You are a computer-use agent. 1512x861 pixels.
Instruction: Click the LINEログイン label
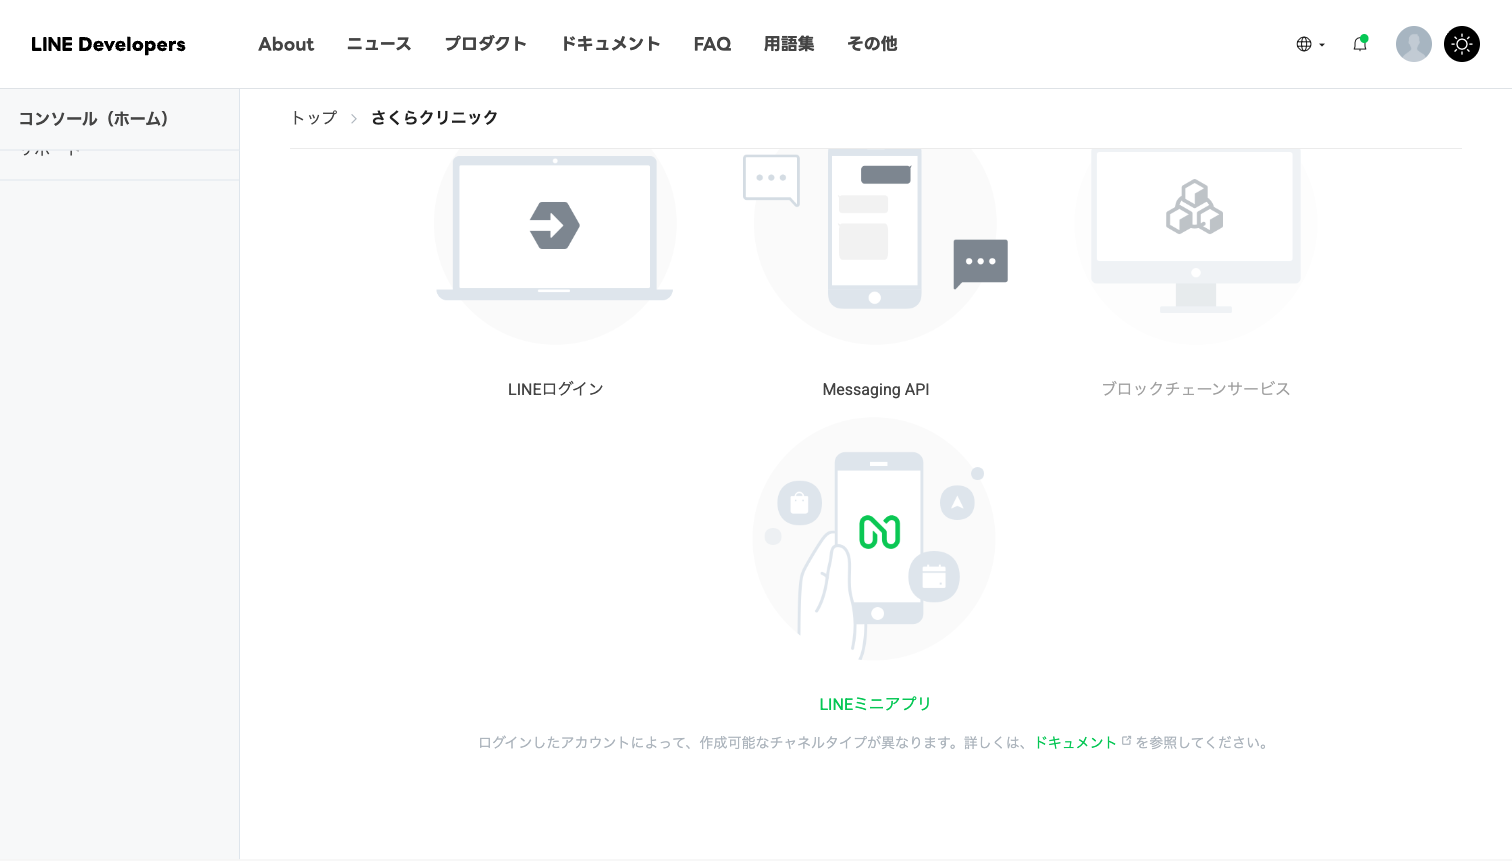click(555, 389)
